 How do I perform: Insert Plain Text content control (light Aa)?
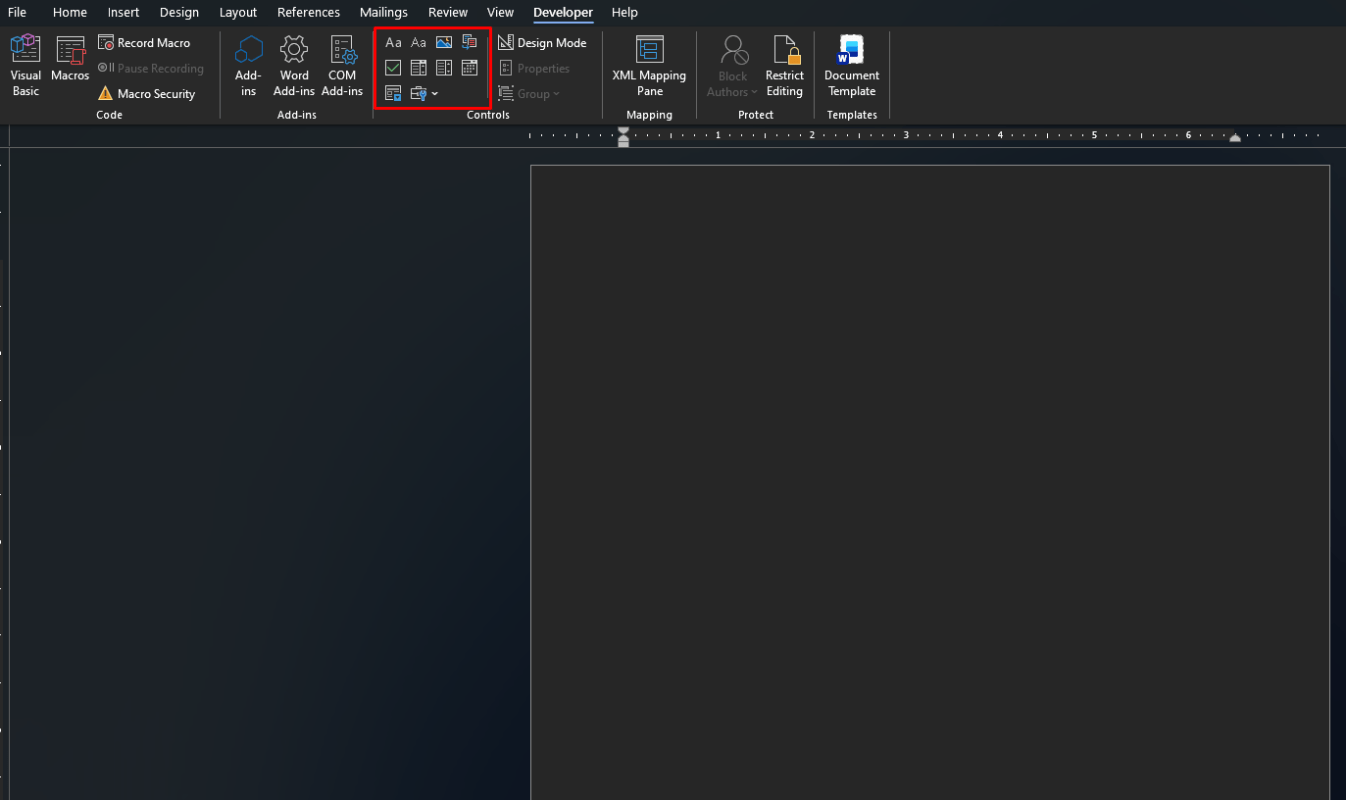pos(418,43)
